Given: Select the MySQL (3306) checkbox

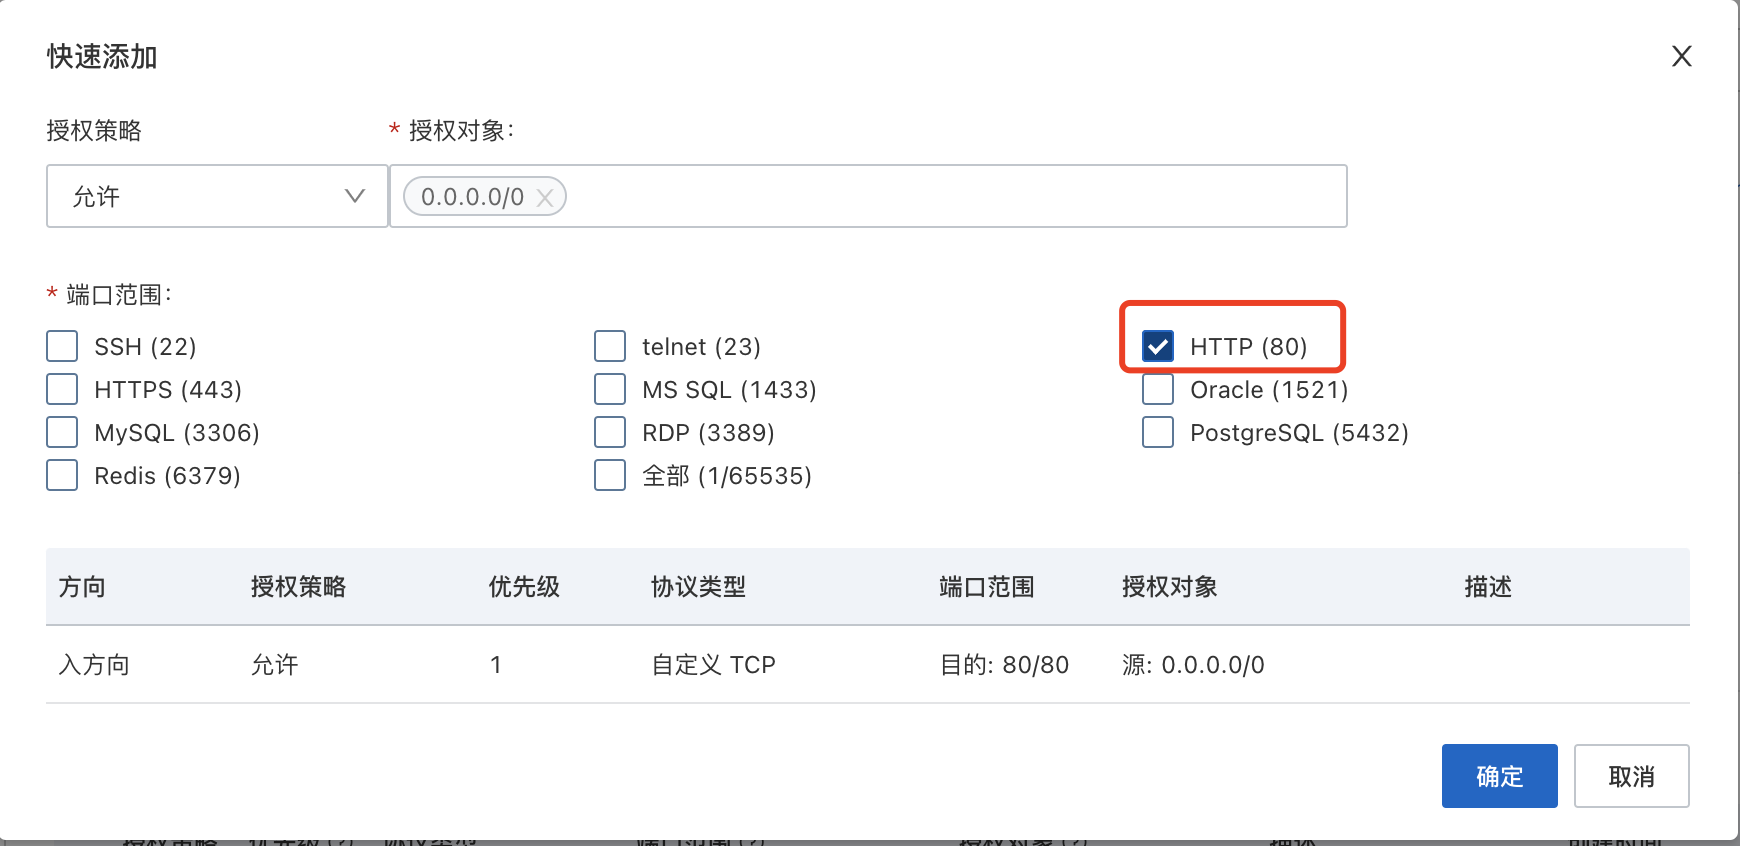Looking at the screenshot, I should [x=63, y=433].
